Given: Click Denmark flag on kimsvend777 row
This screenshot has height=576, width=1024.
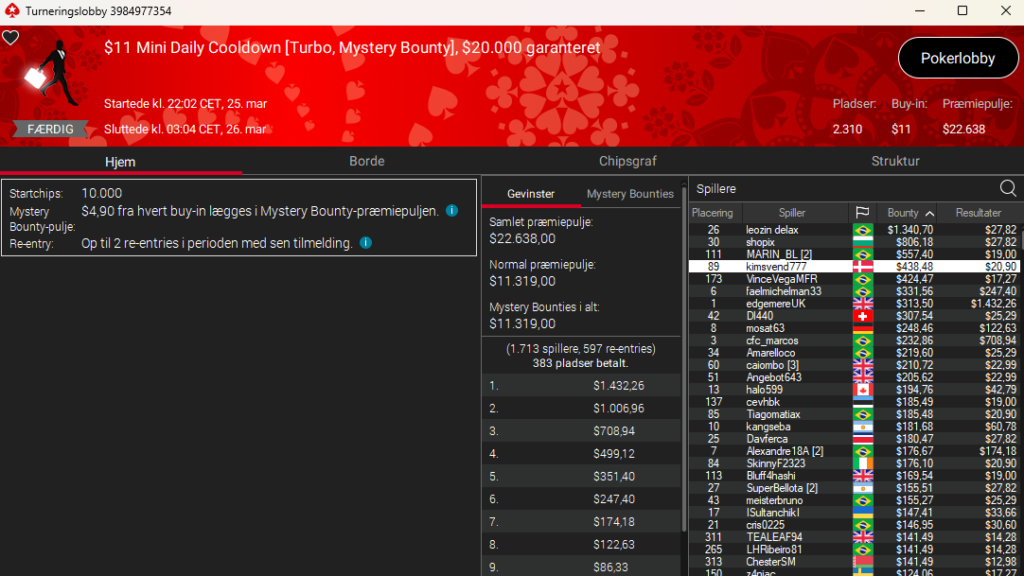Looking at the screenshot, I should (861, 267).
